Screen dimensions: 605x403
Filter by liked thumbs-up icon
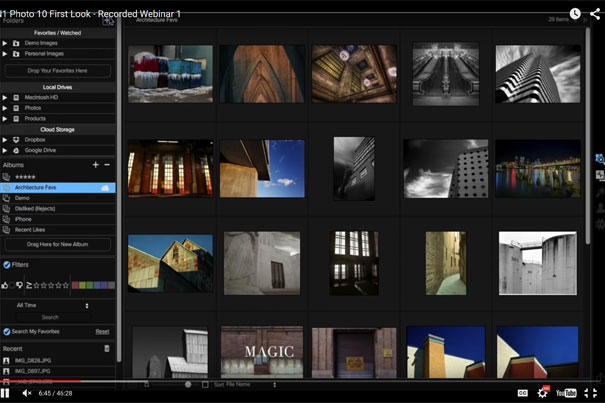tap(4, 285)
